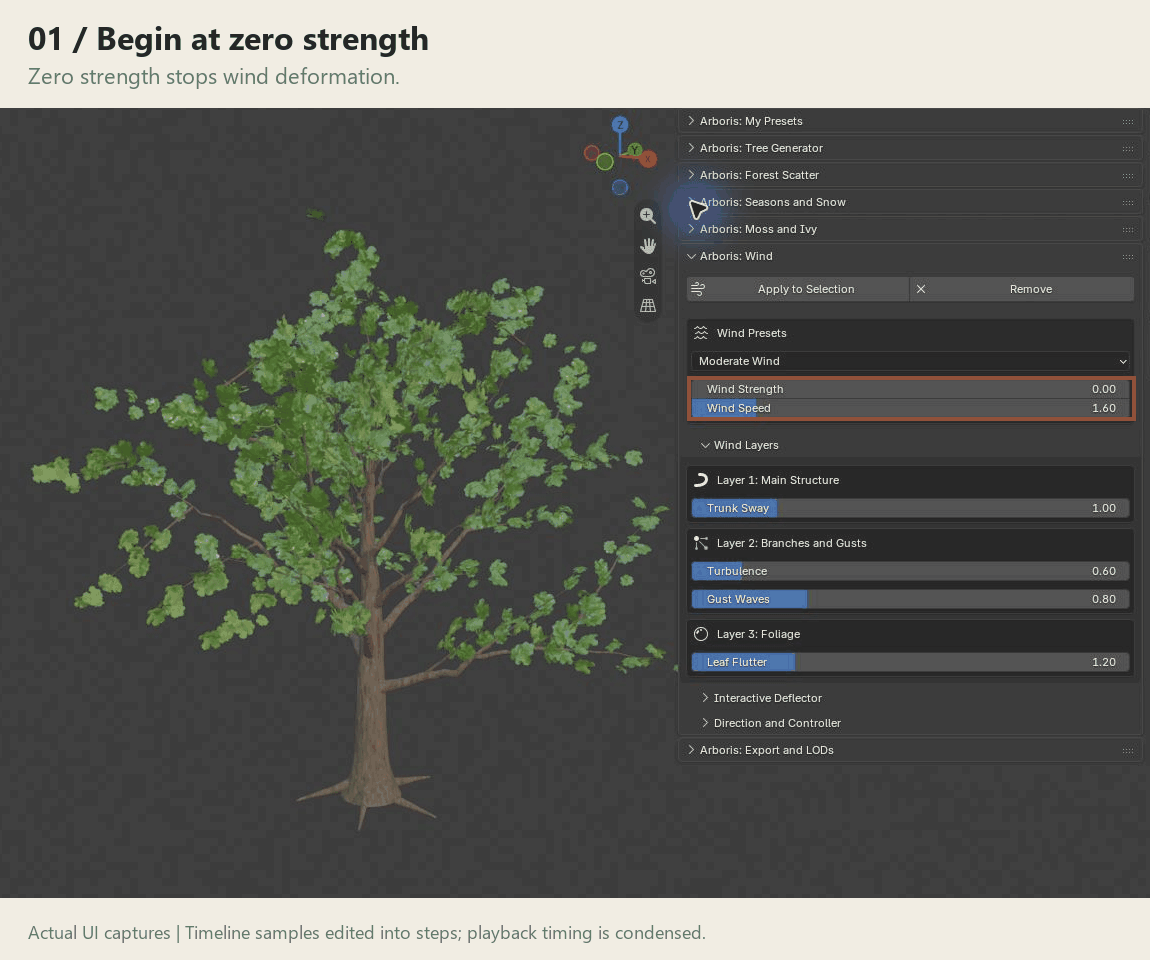Image resolution: width=1150 pixels, height=960 pixels.
Task: Click the Leaf Flutter slider
Action: click(x=910, y=662)
